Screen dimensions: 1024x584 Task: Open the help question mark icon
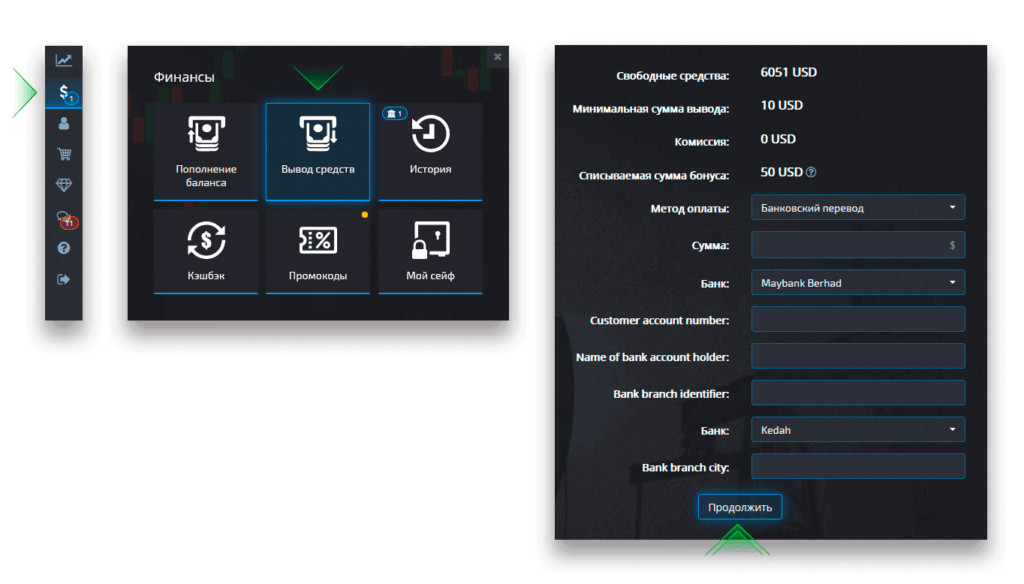pos(64,248)
